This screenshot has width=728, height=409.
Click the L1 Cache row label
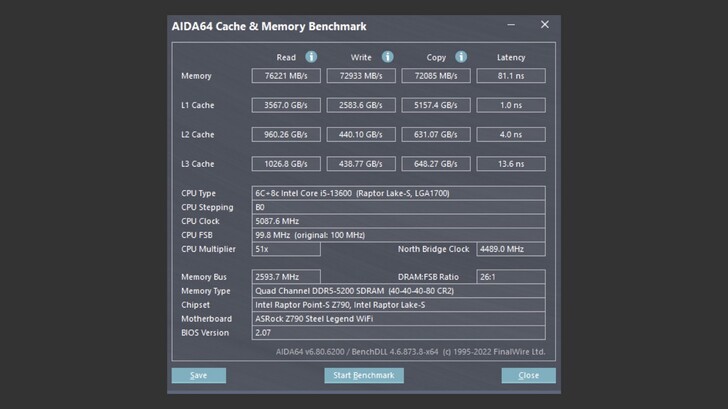(198, 105)
